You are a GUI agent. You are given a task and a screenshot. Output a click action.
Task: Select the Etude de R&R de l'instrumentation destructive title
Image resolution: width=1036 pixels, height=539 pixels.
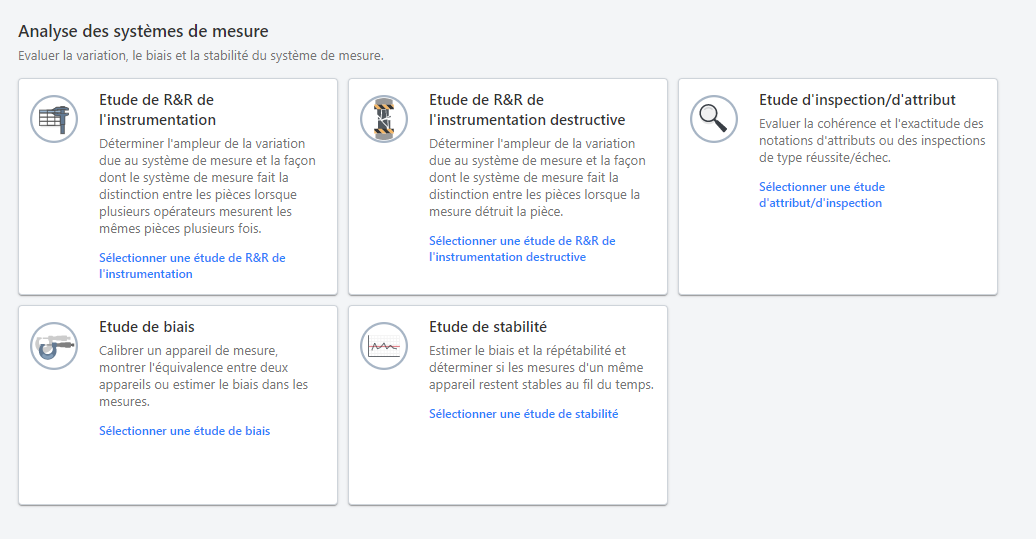point(527,110)
